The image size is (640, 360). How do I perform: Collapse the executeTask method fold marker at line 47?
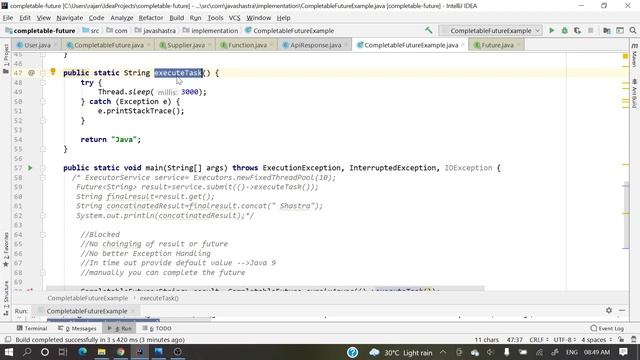[x=43, y=73]
